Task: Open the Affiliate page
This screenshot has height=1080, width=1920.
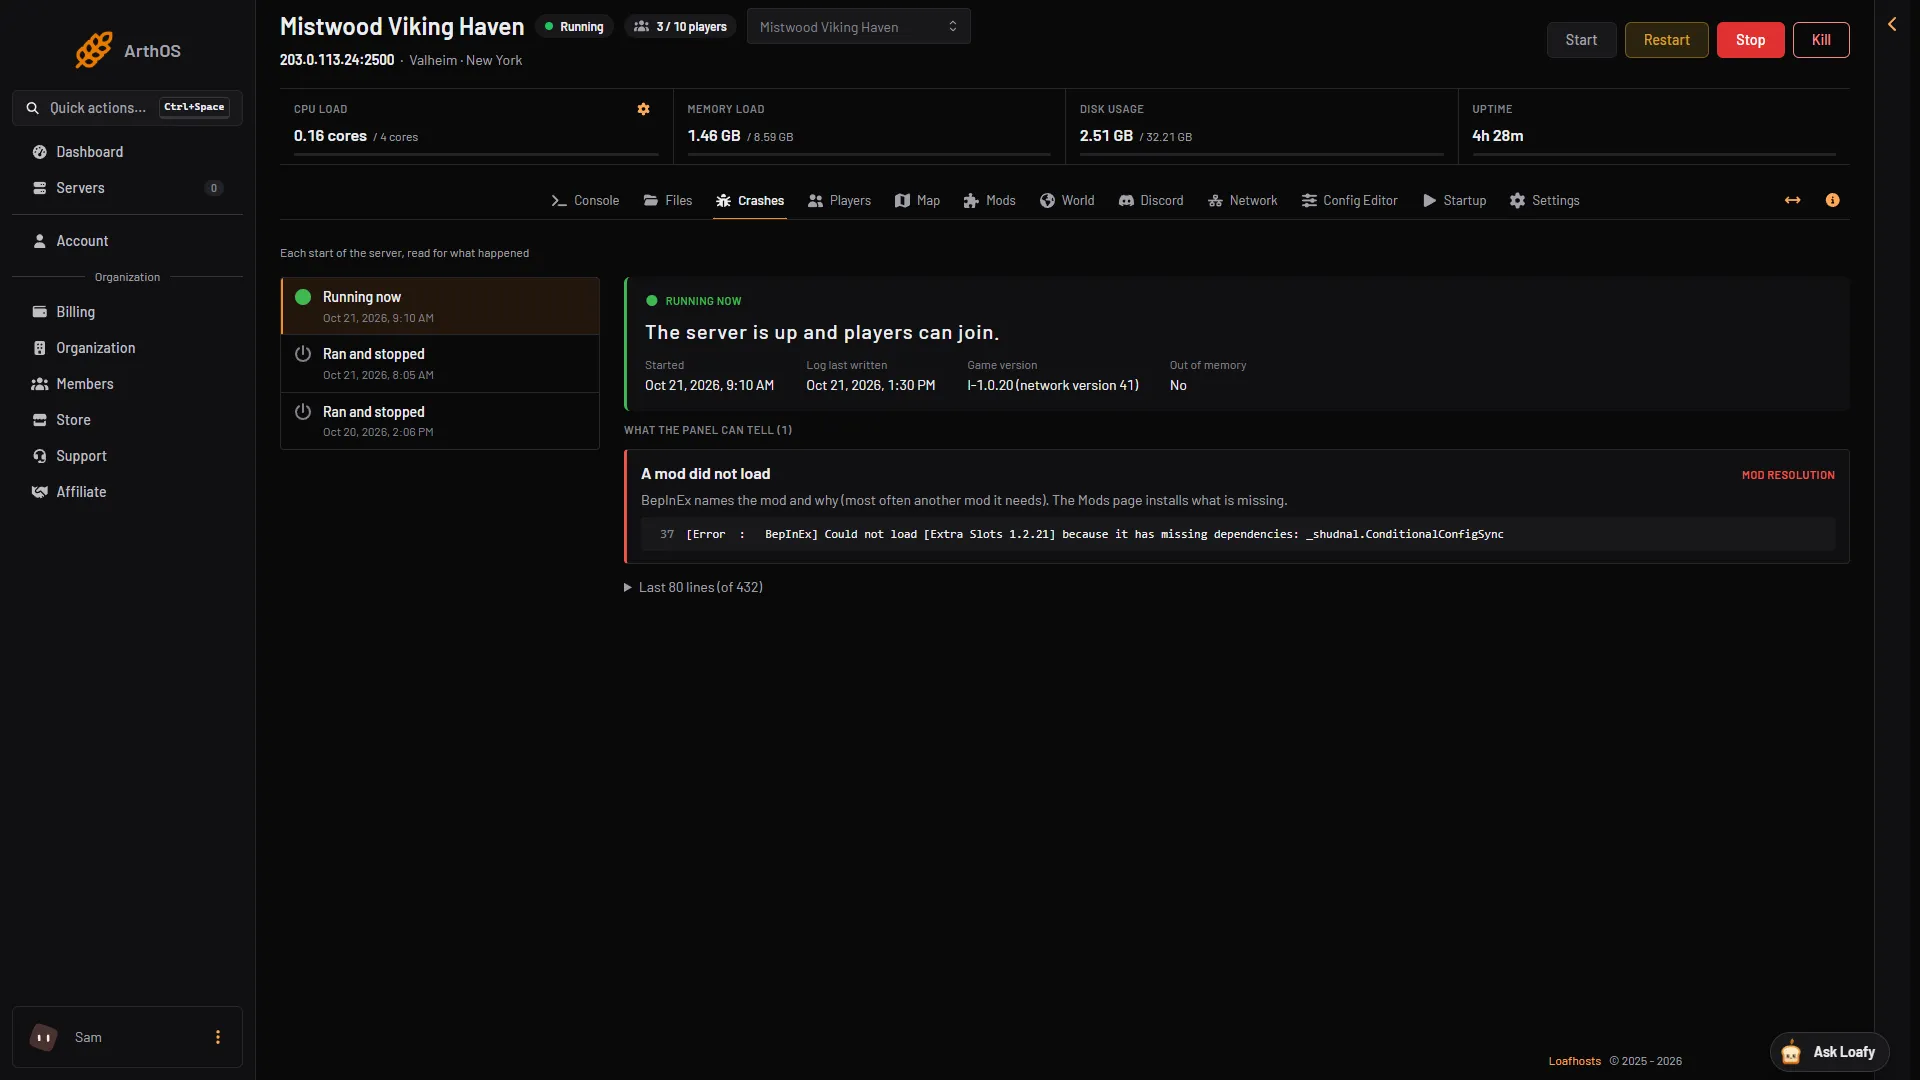Action: [x=127, y=492]
